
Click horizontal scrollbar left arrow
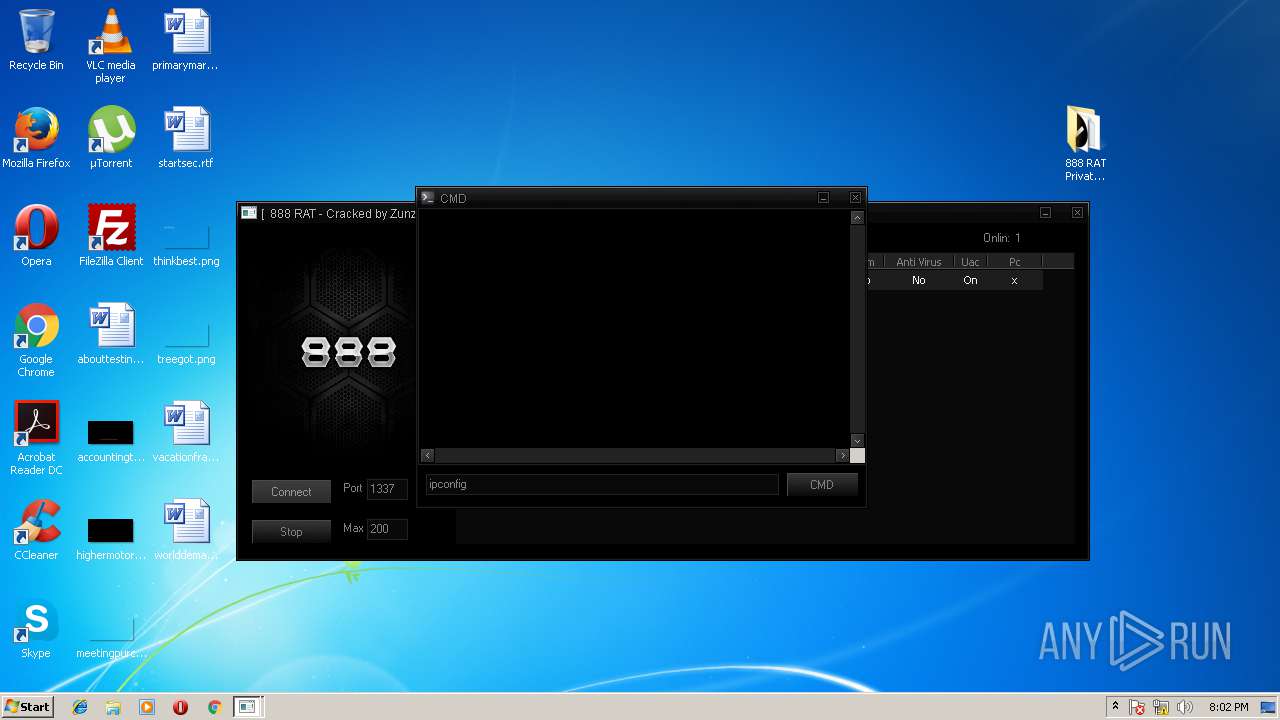(427, 455)
